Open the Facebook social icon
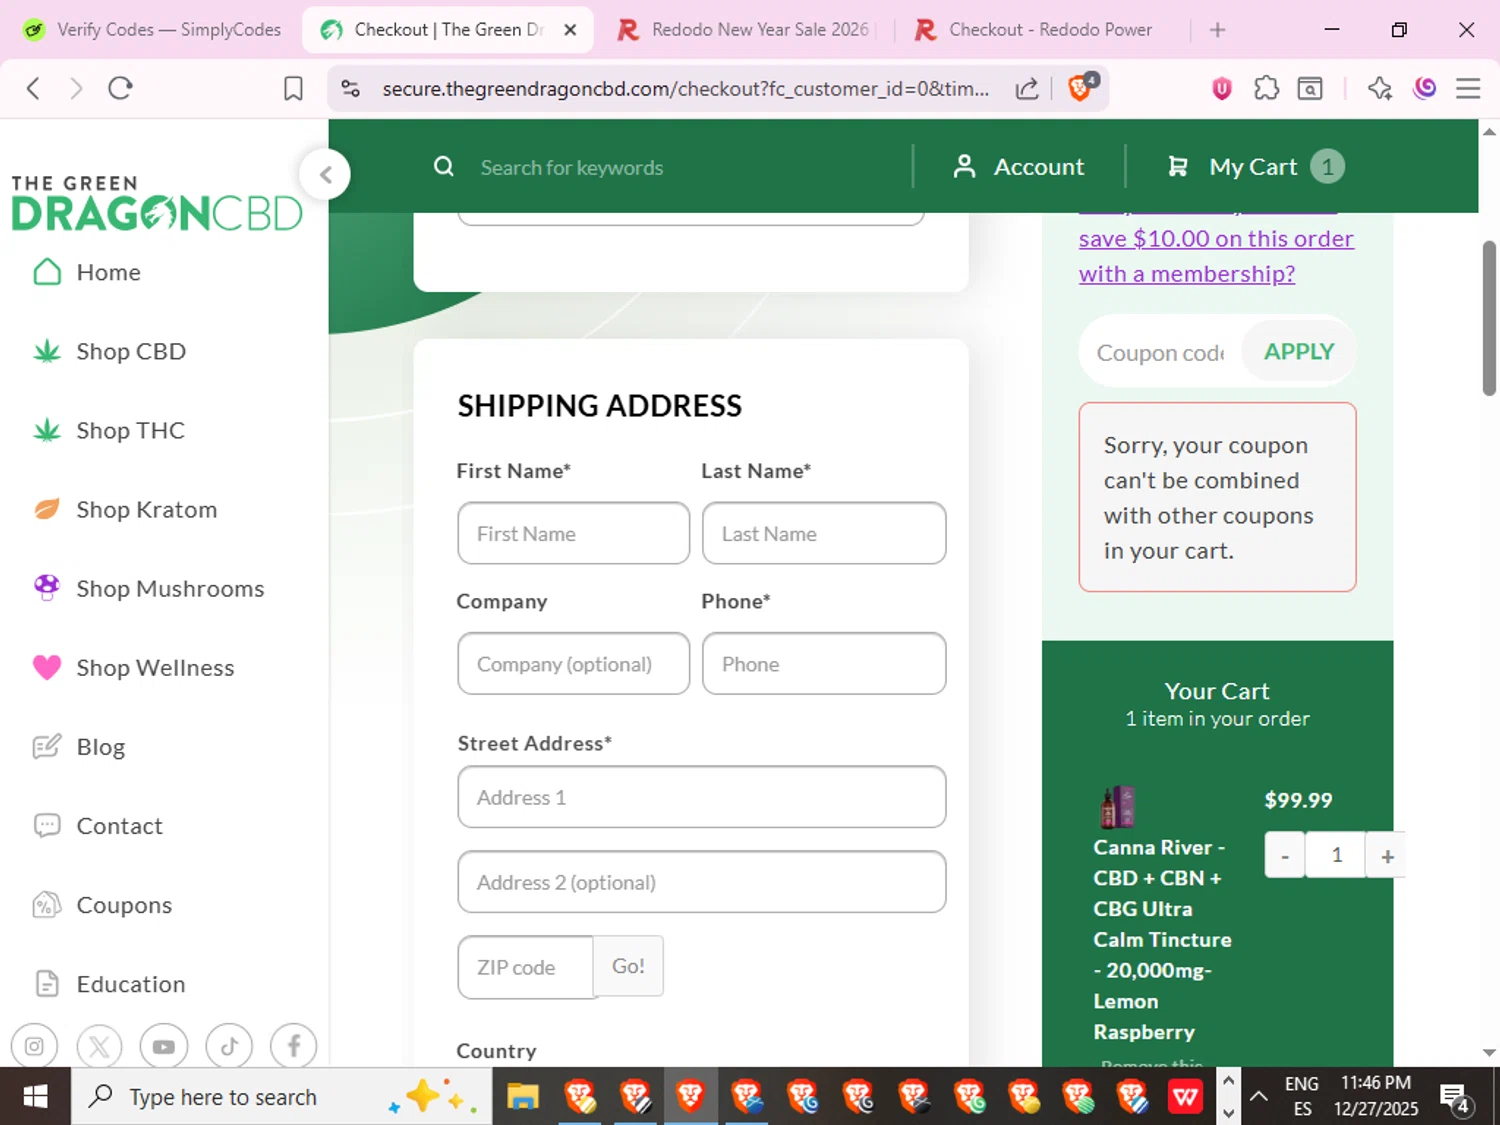 point(294,1046)
